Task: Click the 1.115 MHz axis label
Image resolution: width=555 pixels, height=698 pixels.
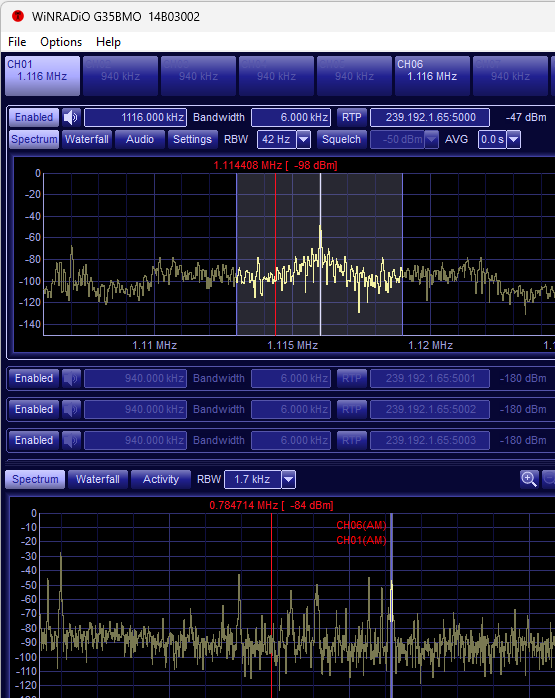Action: pyautogui.click(x=292, y=345)
